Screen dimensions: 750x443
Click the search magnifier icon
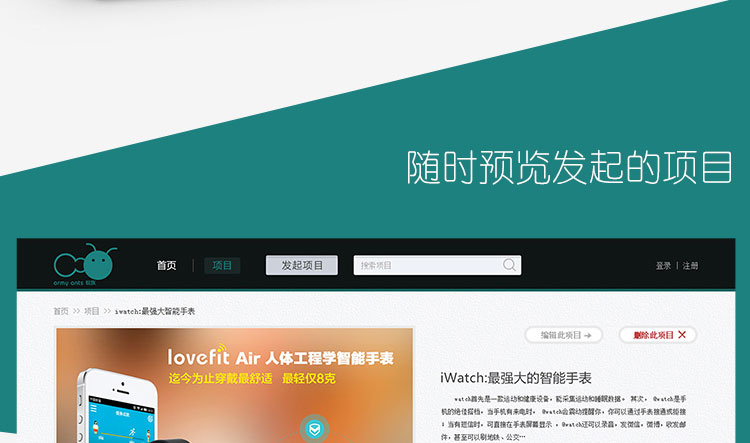pyautogui.click(x=509, y=265)
